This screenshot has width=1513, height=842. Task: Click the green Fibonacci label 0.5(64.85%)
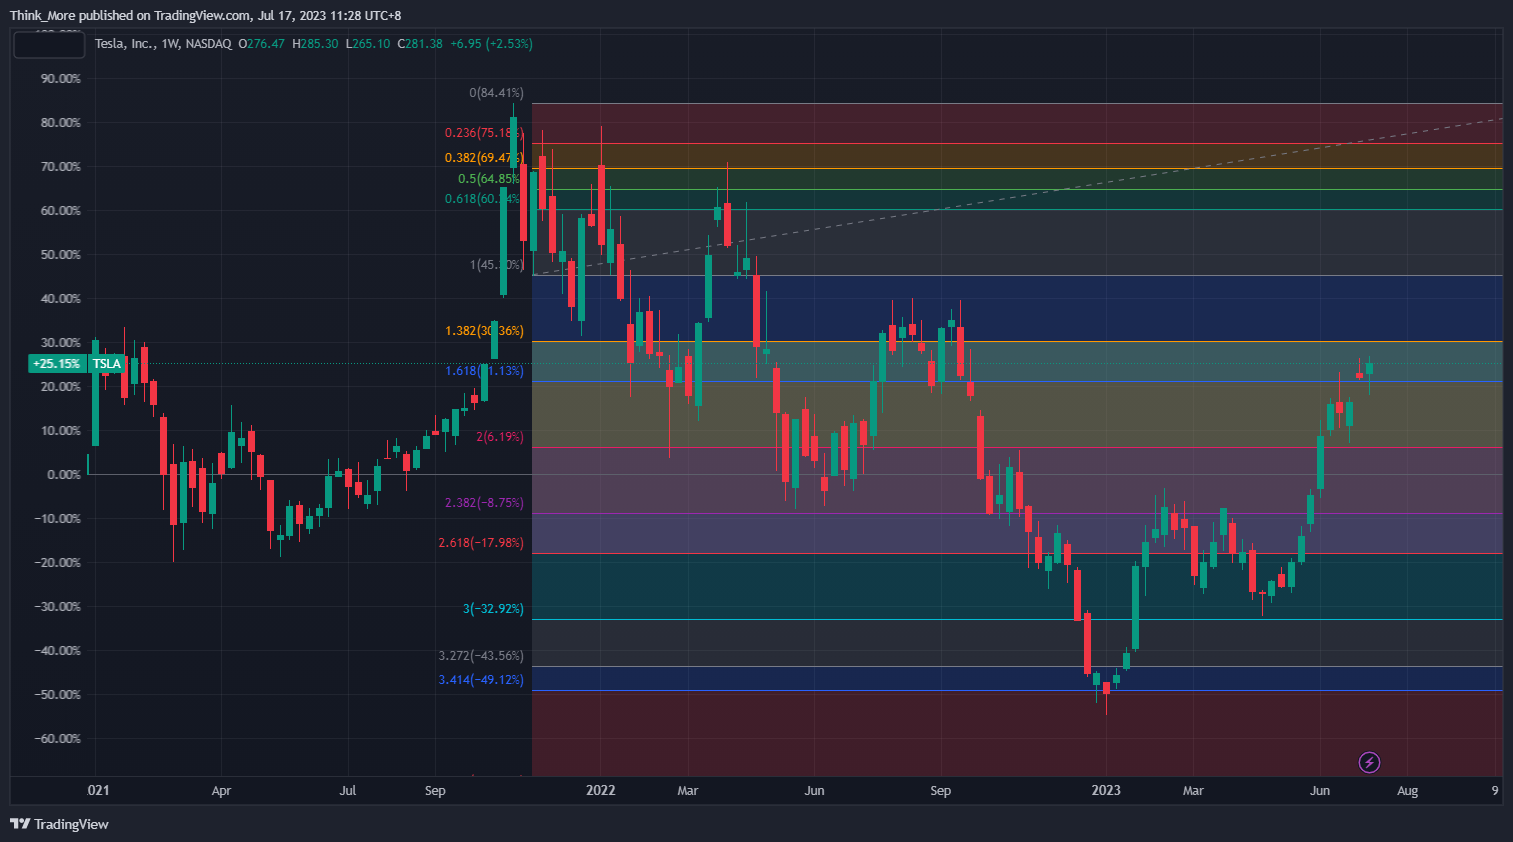(x=490, y=179)
